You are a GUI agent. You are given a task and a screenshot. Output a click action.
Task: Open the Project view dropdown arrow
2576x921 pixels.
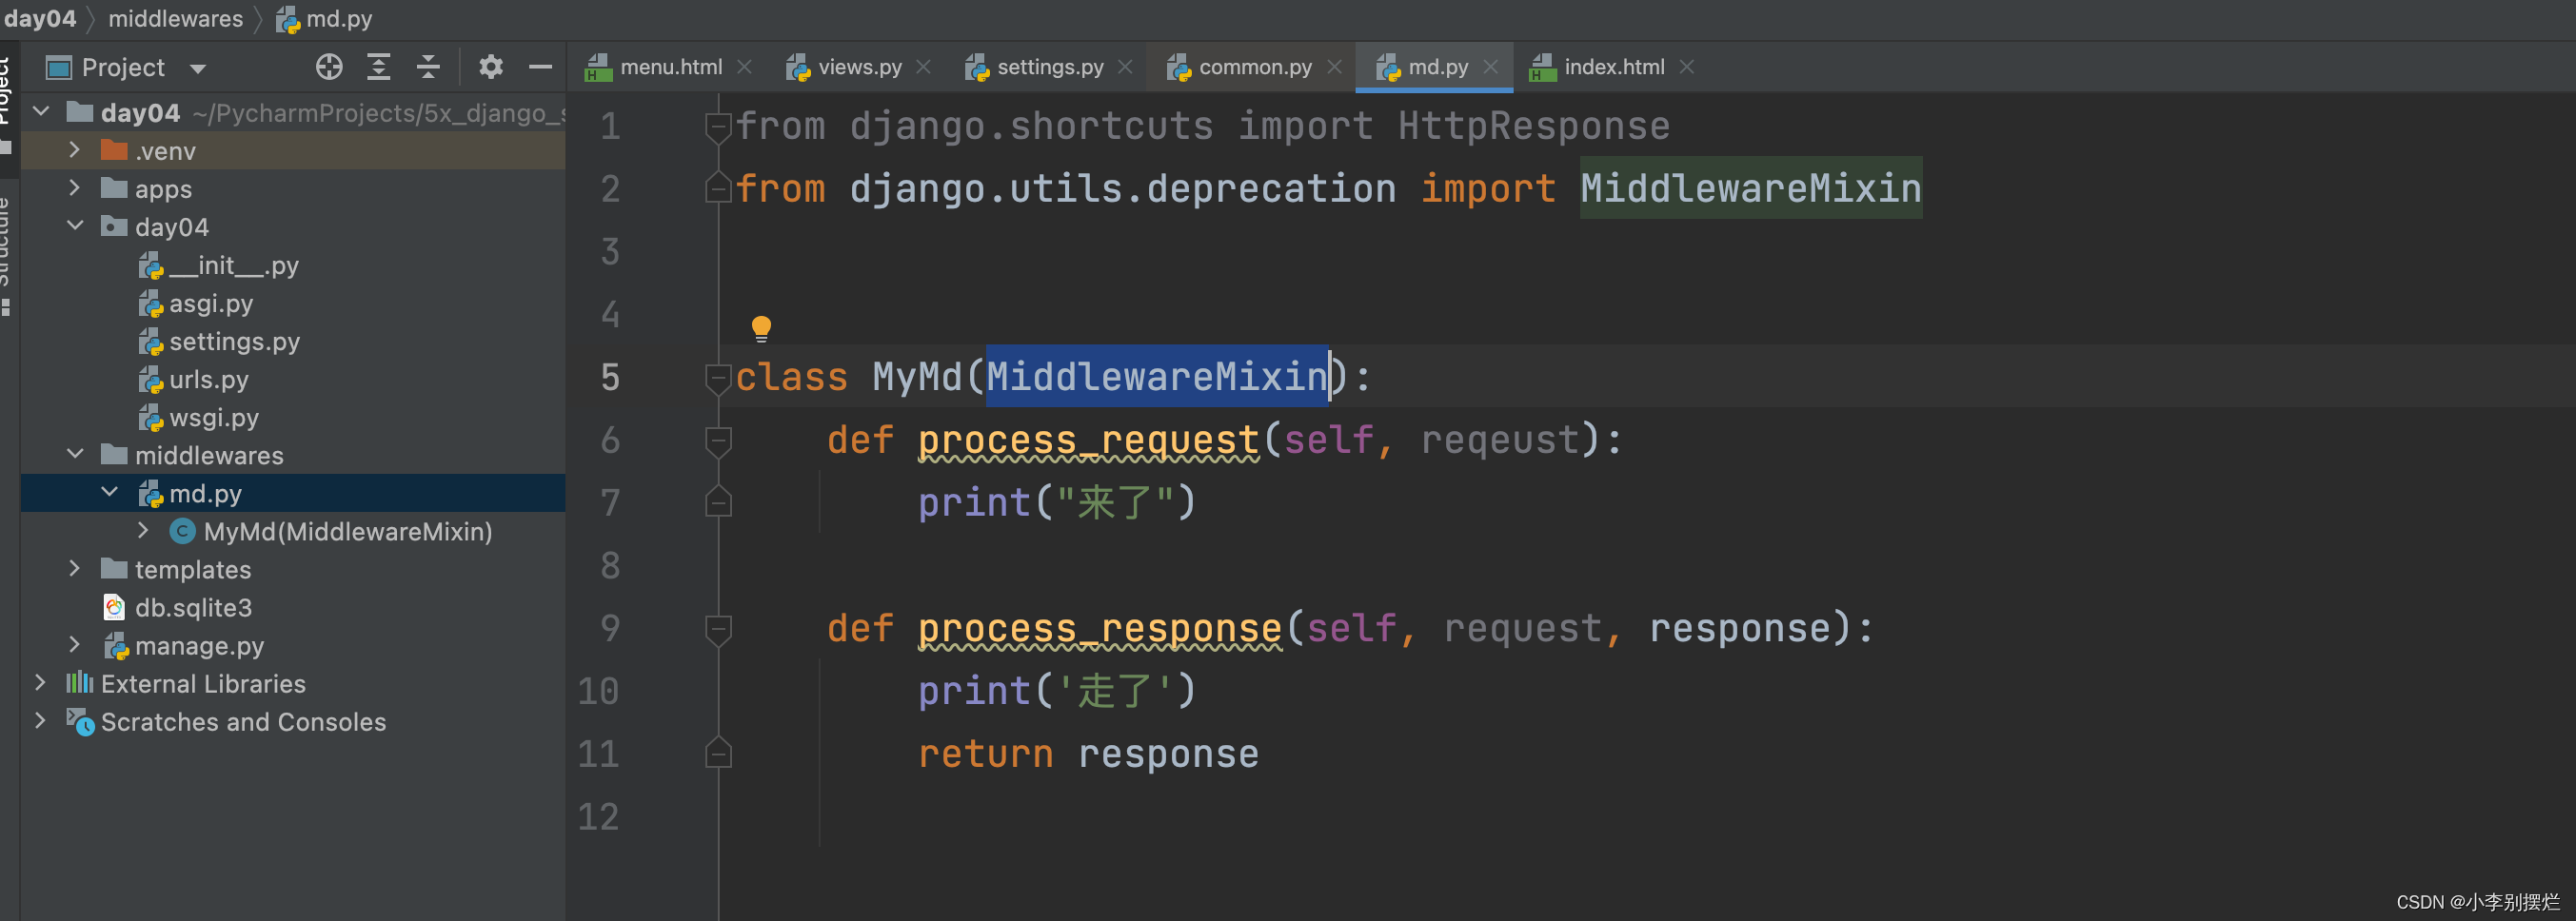[198, 68]
